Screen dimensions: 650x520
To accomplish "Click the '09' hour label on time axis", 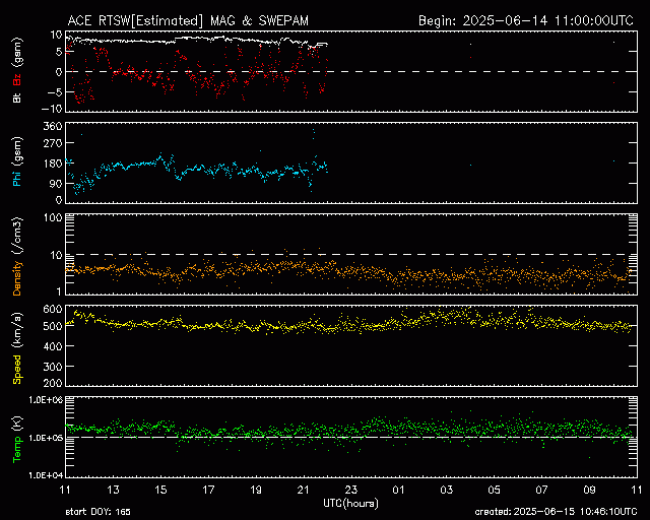I will [x=589, y=490].
